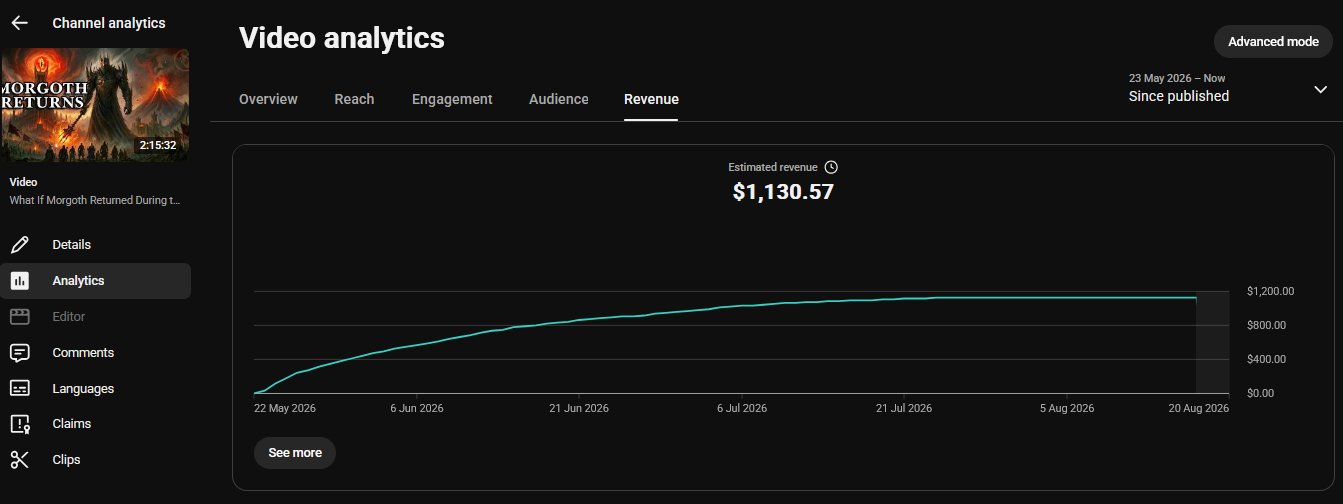Open the Engagement tab
Viewport: 1343px width, 504px height.
452,99
